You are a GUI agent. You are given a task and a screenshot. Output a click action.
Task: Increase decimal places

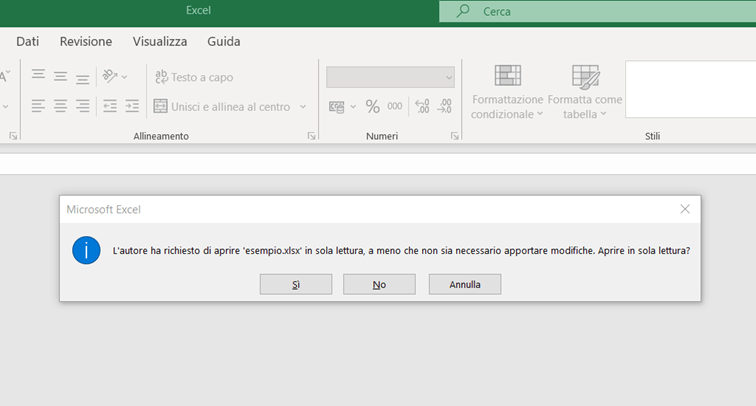(422, 107)
